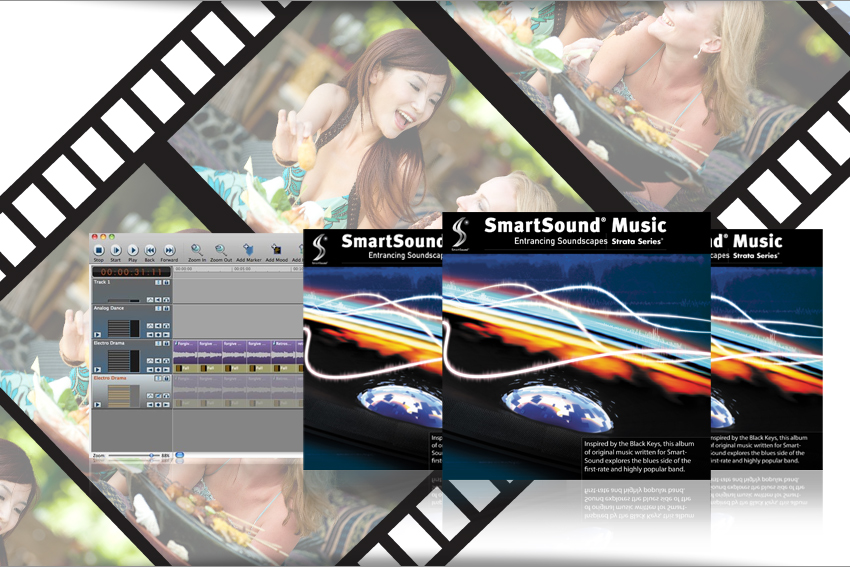
Task: Solo the white-titled Electro Drama track via headphones
Action: click(x=166, y=360)
